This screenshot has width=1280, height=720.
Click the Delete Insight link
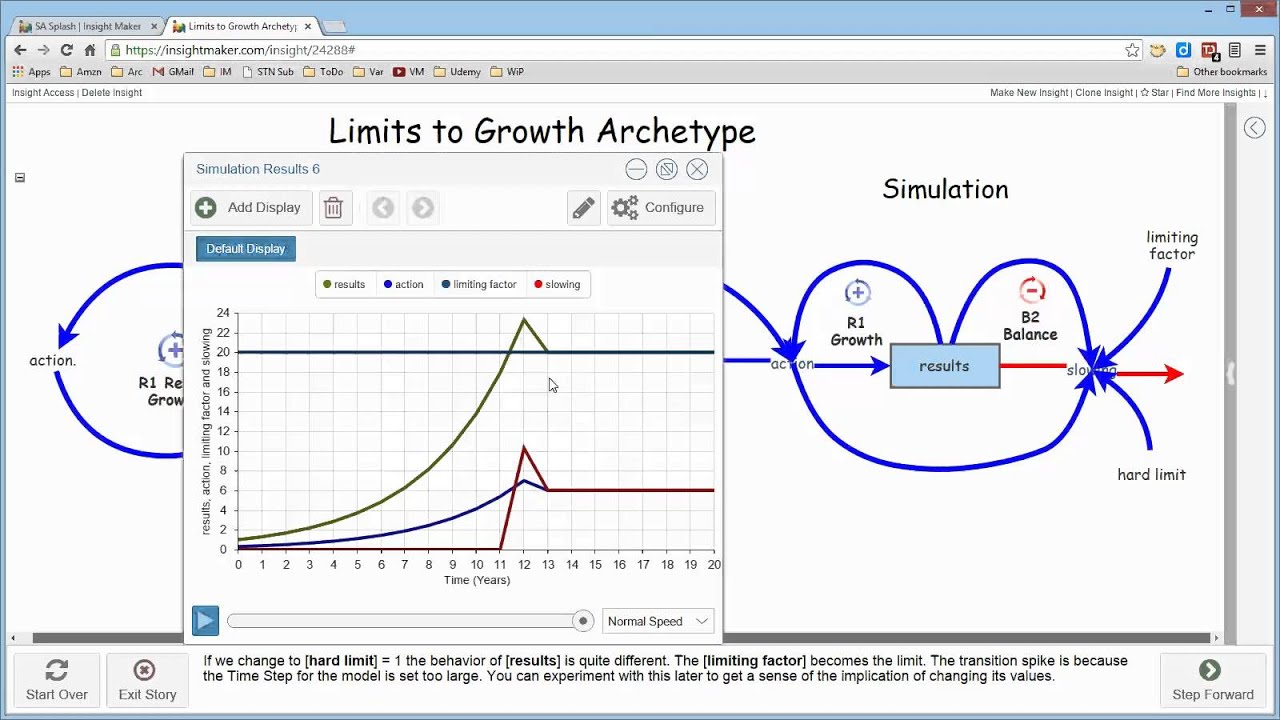(x=112, y=93)
